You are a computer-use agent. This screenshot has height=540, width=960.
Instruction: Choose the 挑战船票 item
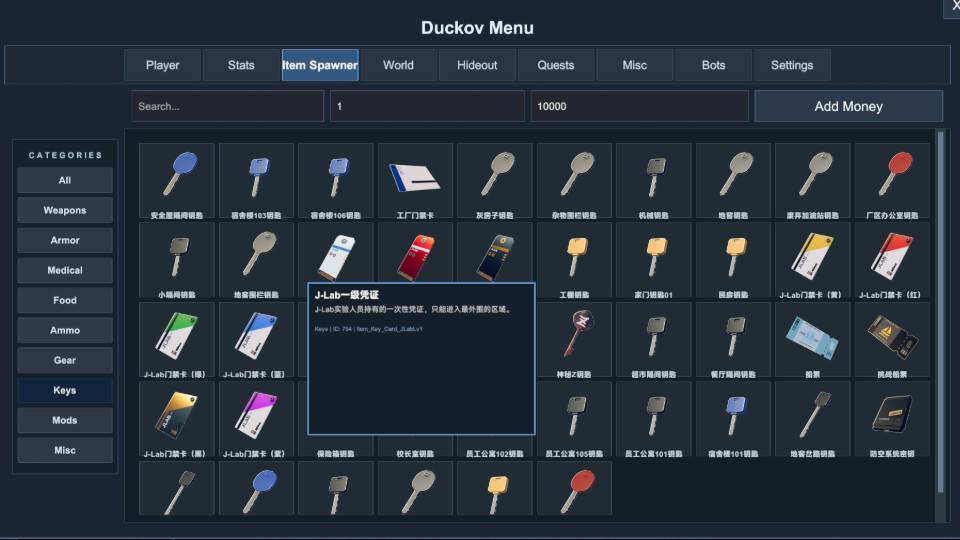click(x=892, y=338)
